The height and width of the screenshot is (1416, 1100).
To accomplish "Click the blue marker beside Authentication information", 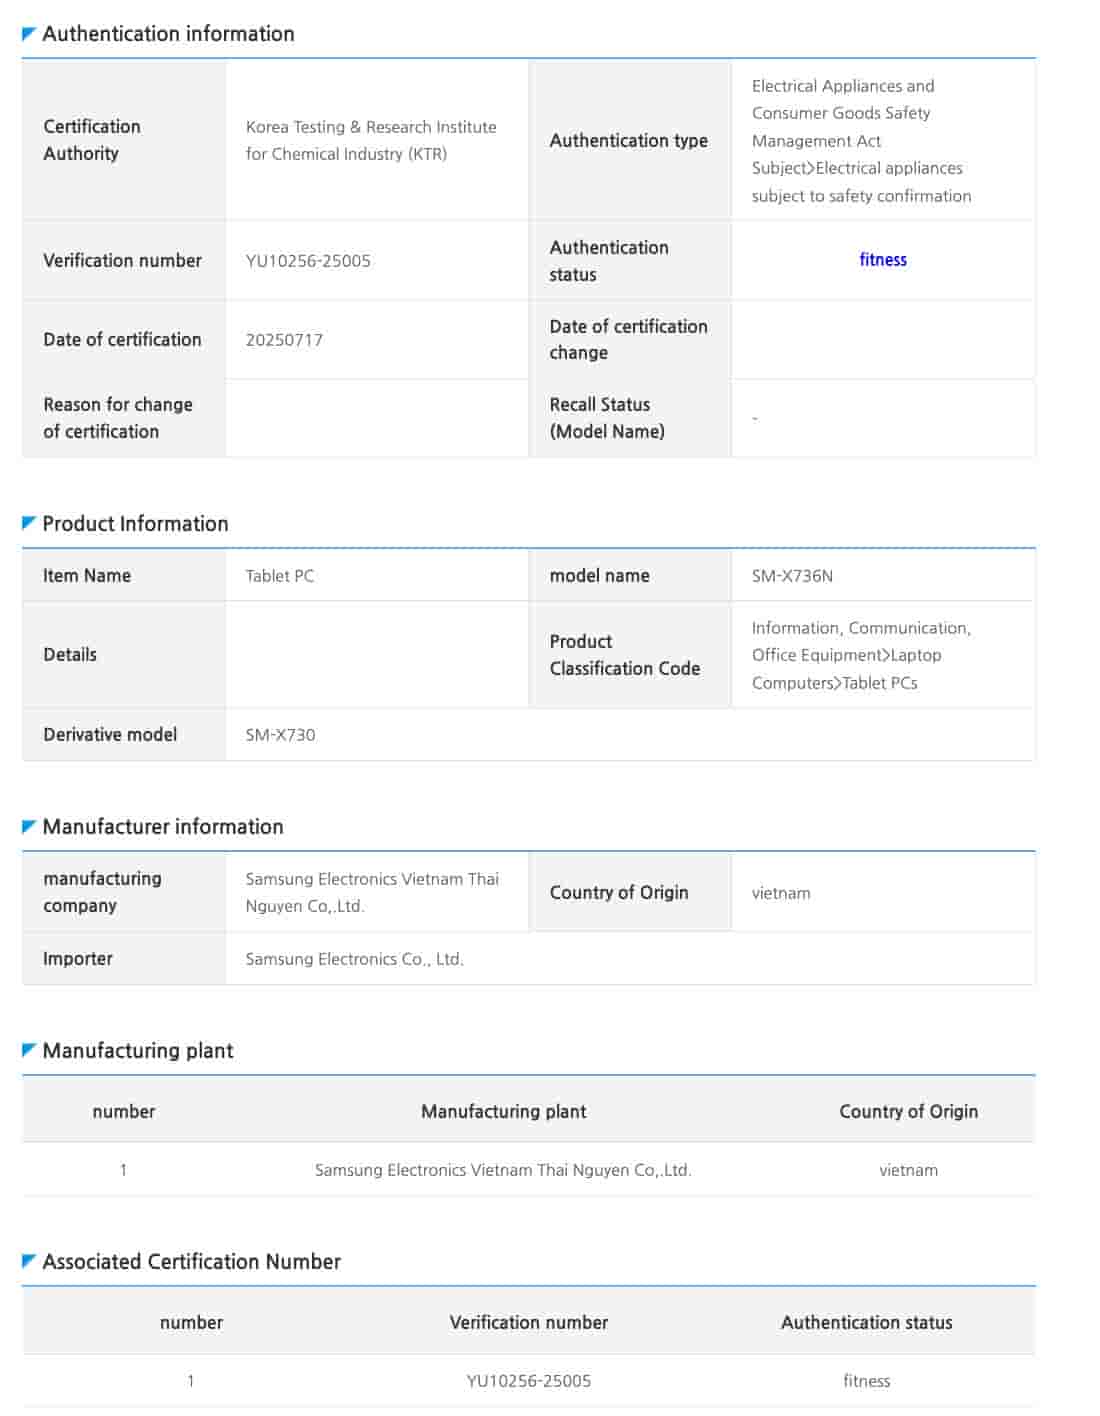I will point(29,34).
